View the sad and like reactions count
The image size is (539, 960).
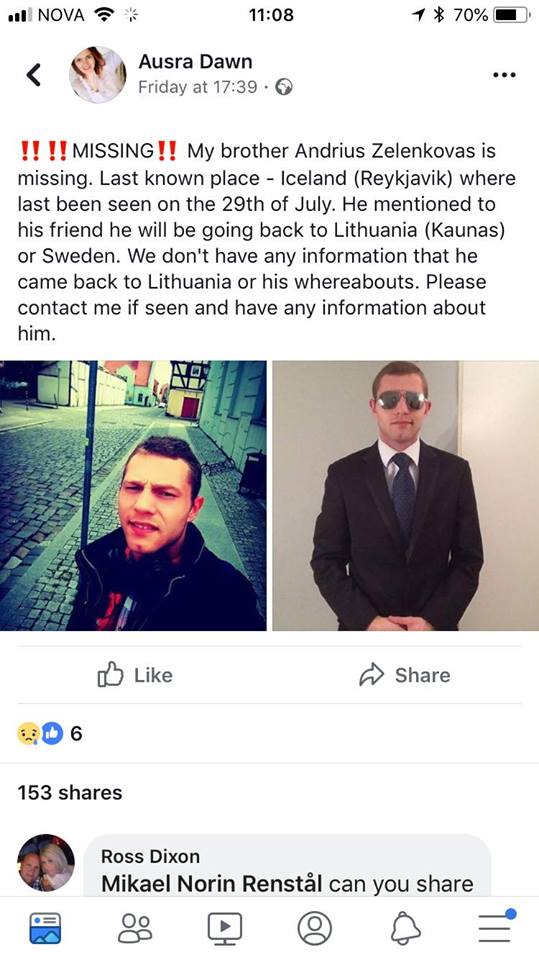point(50,733)
